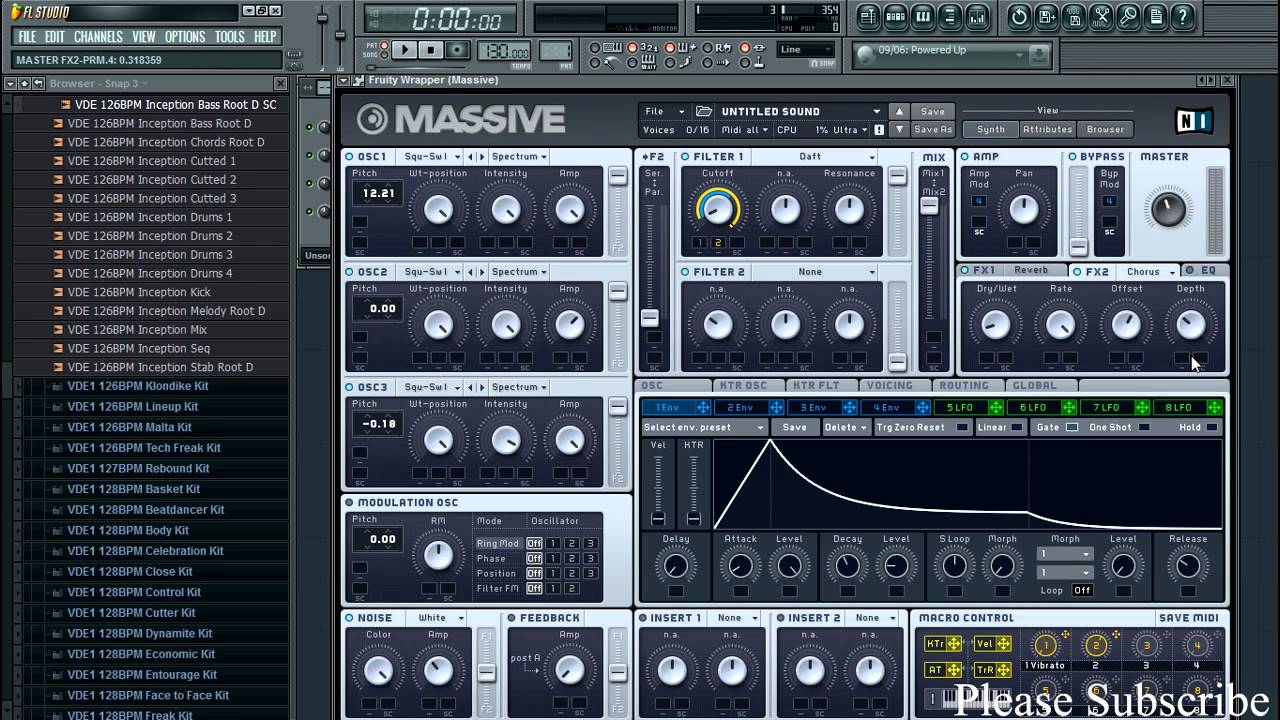Click the Massive preset Save button

[933, 111]
